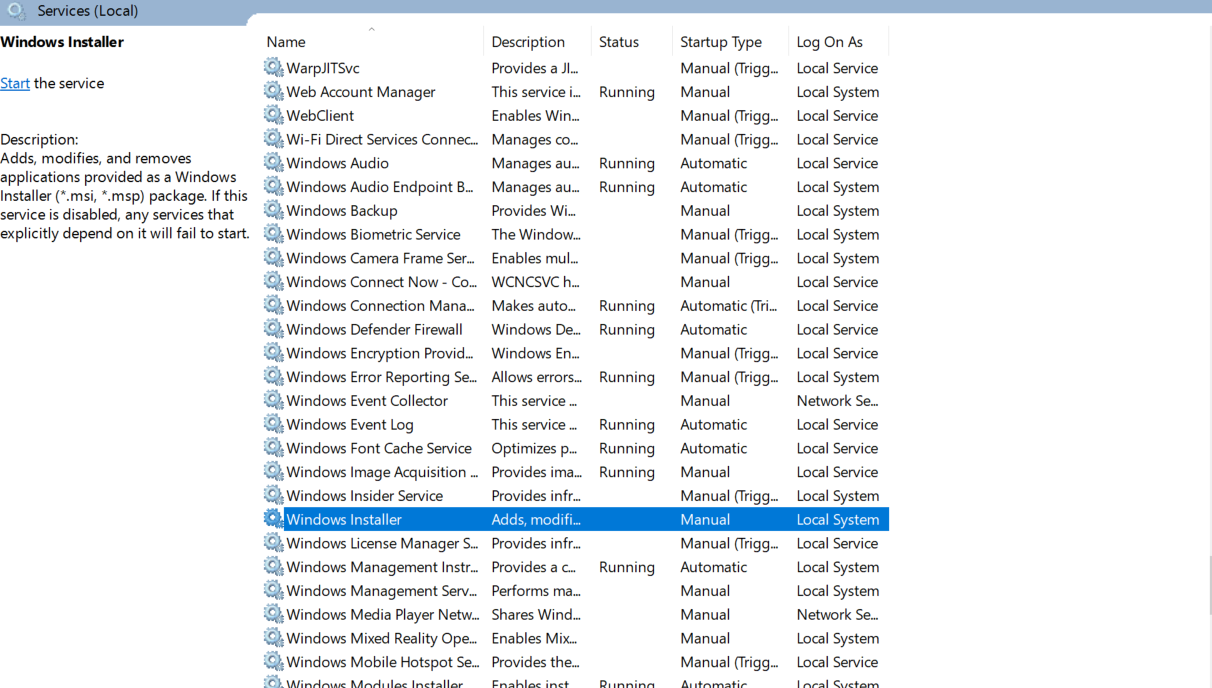Select the Windows Event Log name
The width and height of the screenshot is (1212, 688).
[x=350, y=425]
